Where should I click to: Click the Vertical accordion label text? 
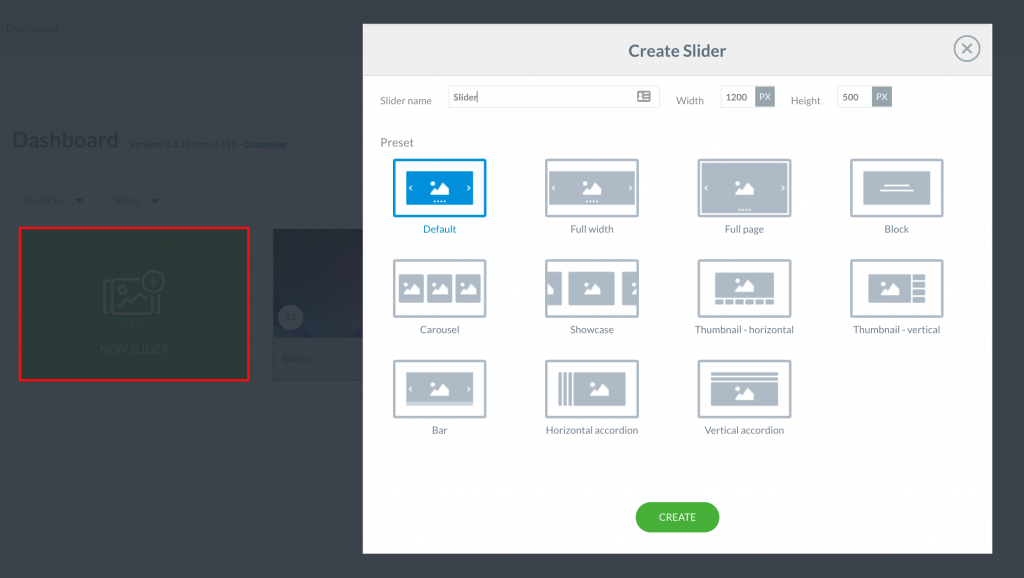pos(744,430)
